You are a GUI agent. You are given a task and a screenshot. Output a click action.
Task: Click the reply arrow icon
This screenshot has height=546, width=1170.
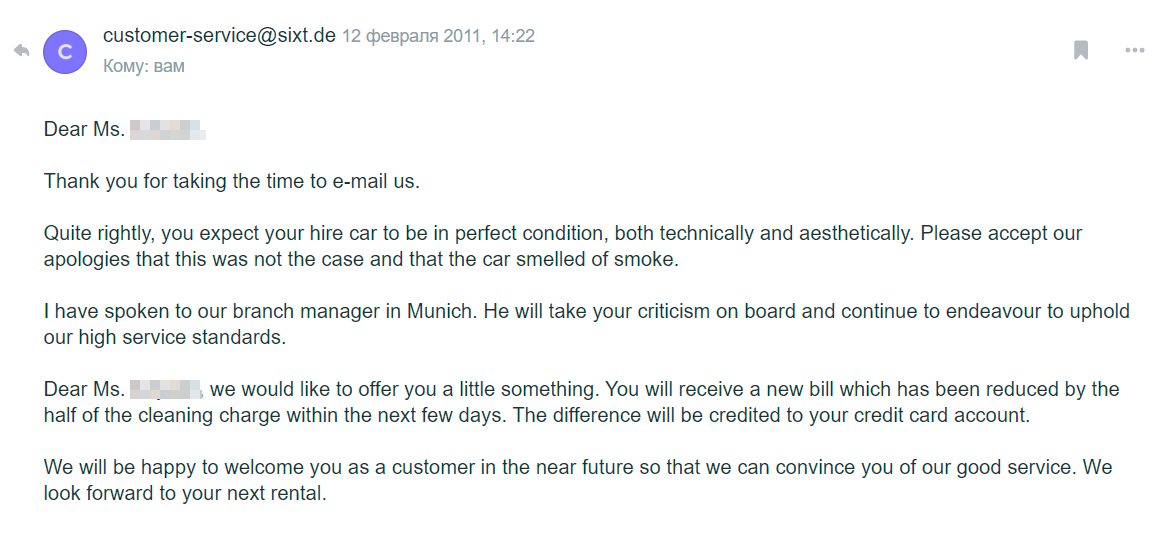tap(22, 51)
